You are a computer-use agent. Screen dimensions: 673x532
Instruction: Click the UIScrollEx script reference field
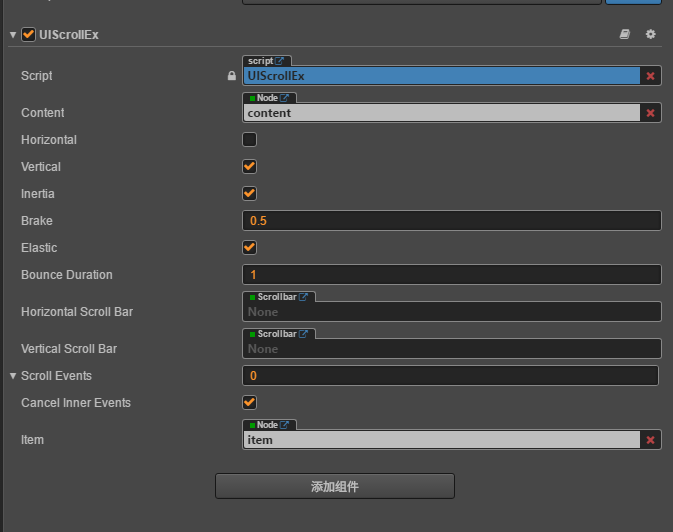(x=442, y=76)
